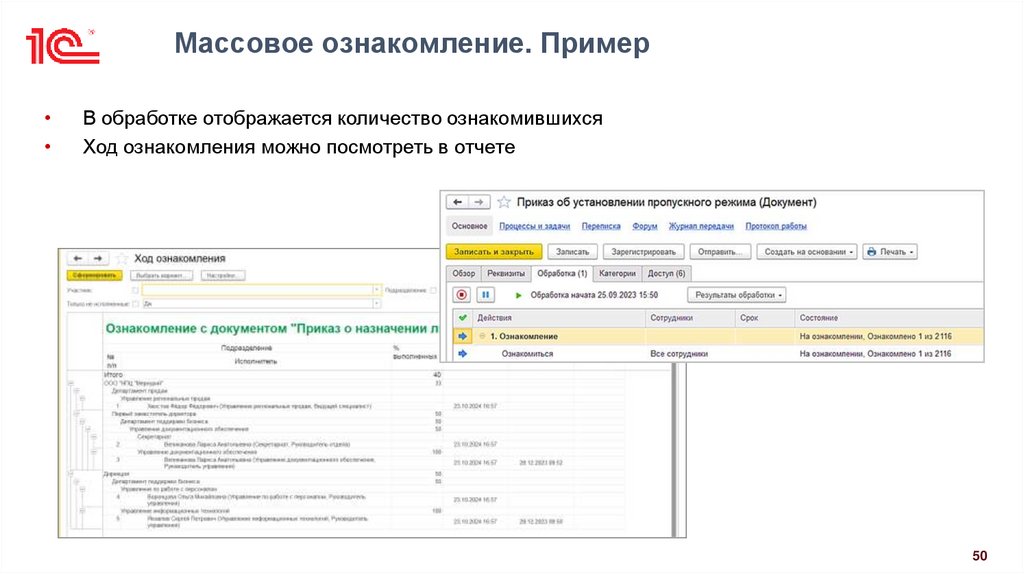
Task: Click the Дирекция group row in the report
Action: click(272, 474)
